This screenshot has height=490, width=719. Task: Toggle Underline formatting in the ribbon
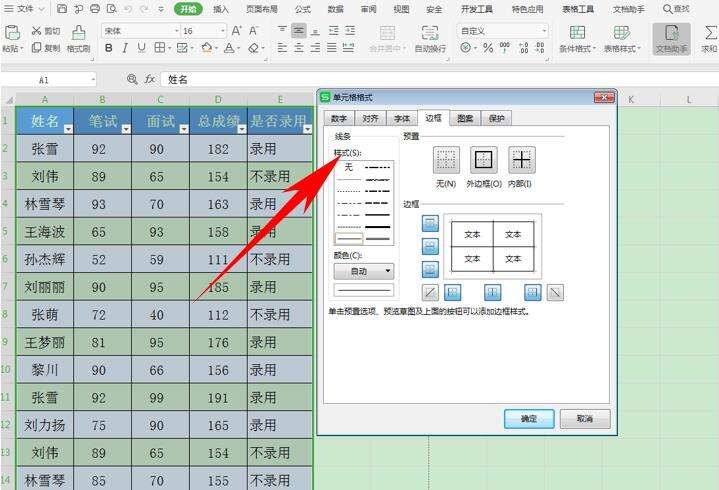pyautogui.click(x=142, y=48)
